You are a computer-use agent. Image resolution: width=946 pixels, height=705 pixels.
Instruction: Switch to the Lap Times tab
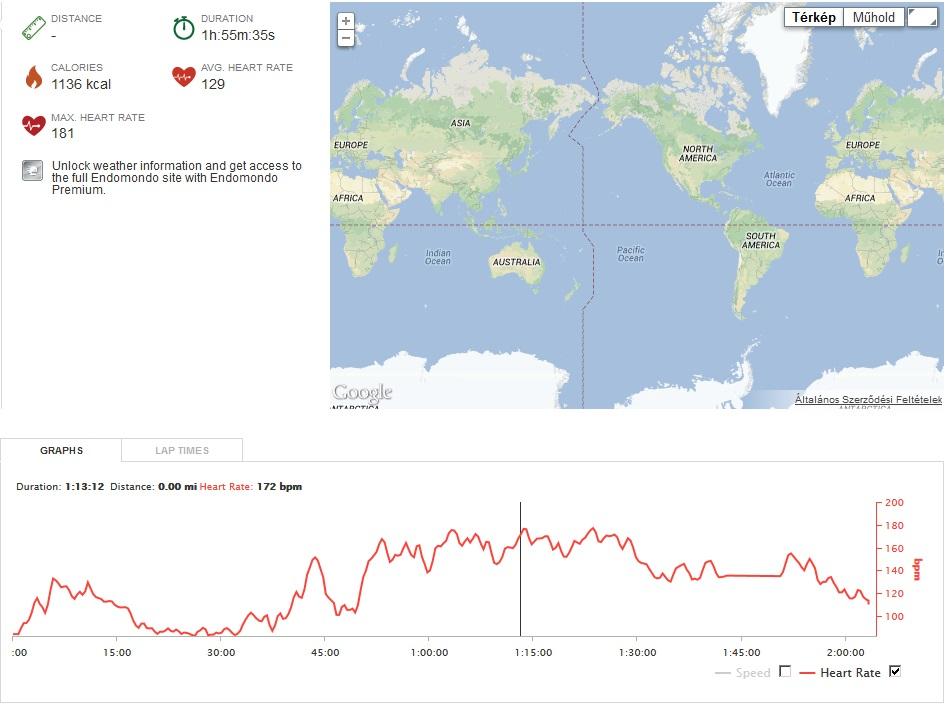click(182, 451)
